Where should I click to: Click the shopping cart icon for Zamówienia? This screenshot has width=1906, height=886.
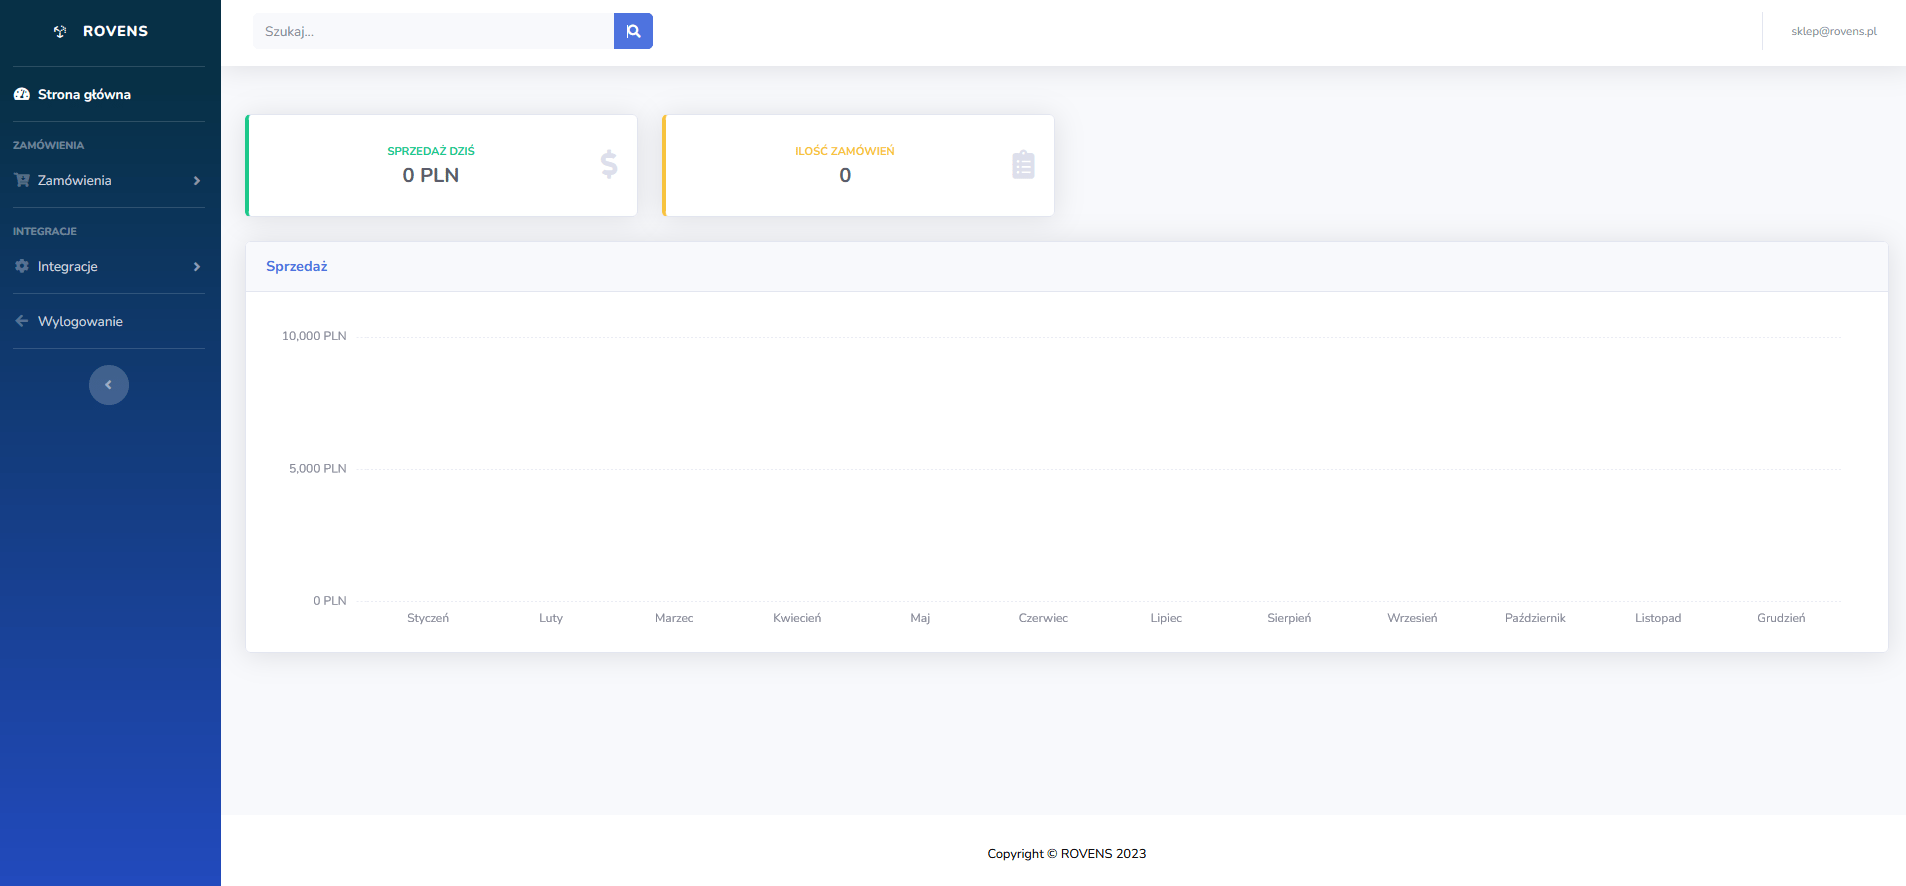pos(22,180)
